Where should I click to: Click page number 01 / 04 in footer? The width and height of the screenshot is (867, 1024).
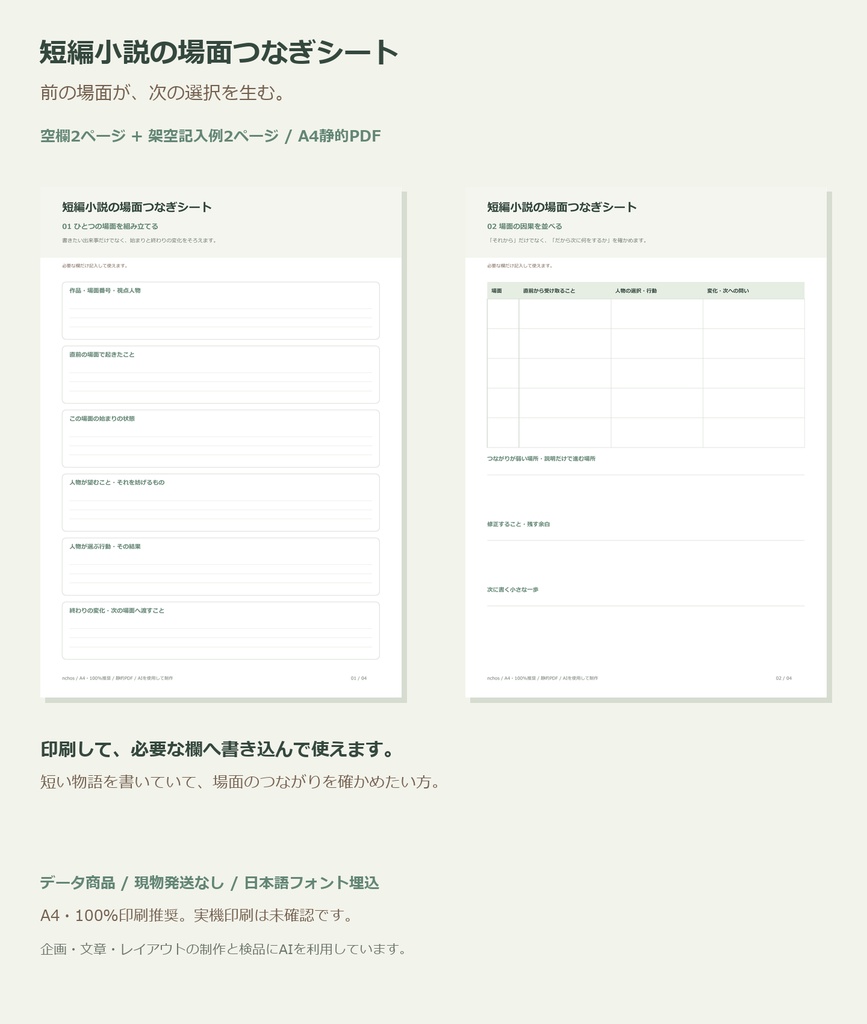(358, 678)
